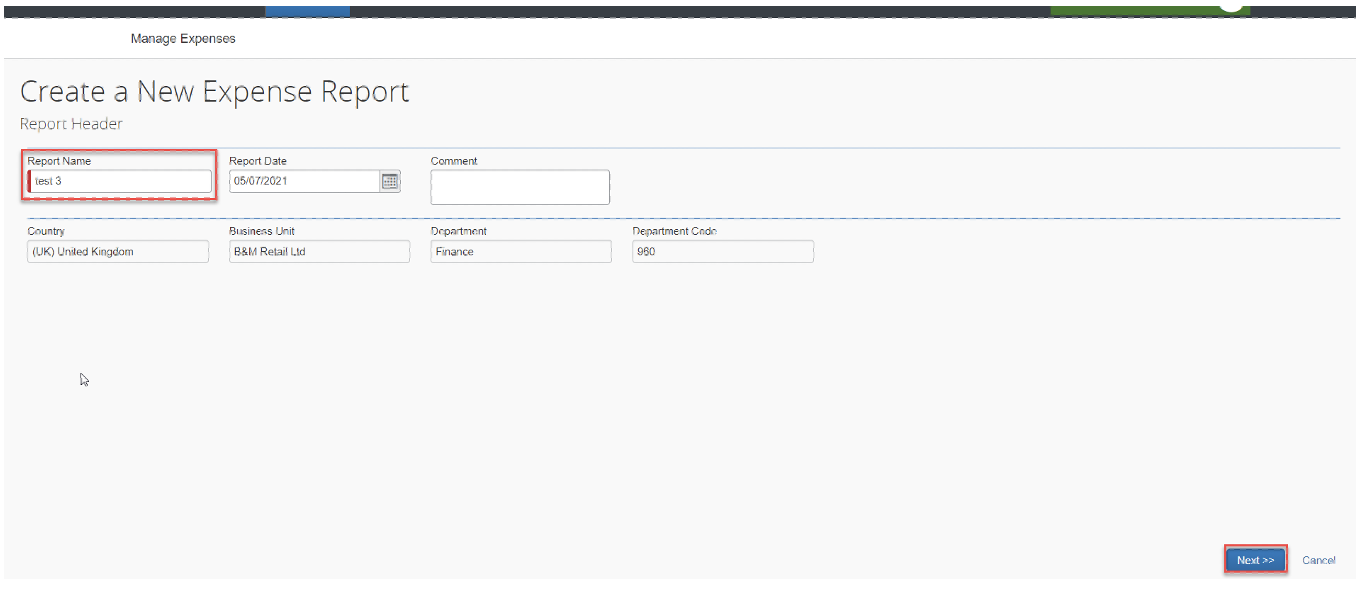Screen dimensions: 1362x592
Task: Open the Business Unit field
Action: click(318, 251)
